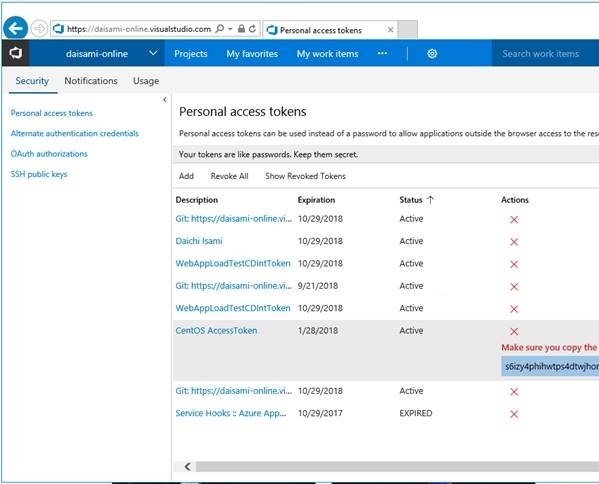This screenshot has width=599, height=484.
Task: Click the horizontal scrollbar track
Action: [397, 466]
